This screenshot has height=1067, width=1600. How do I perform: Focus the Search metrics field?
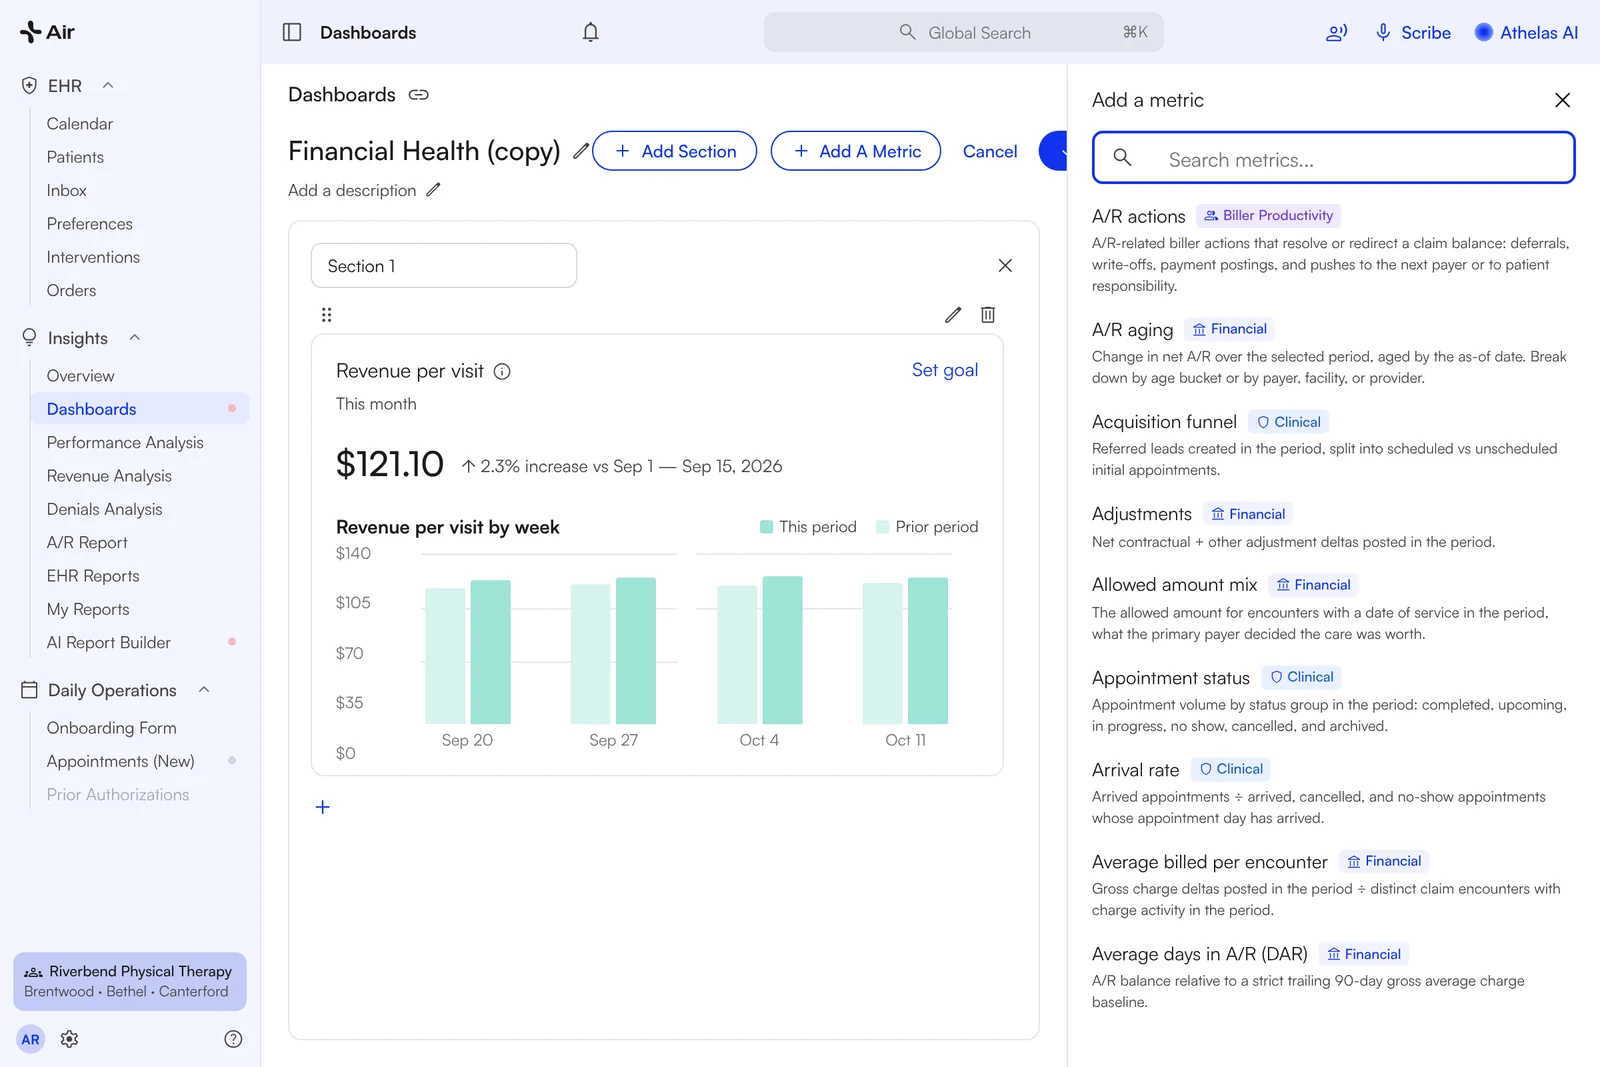[1334, 158]
